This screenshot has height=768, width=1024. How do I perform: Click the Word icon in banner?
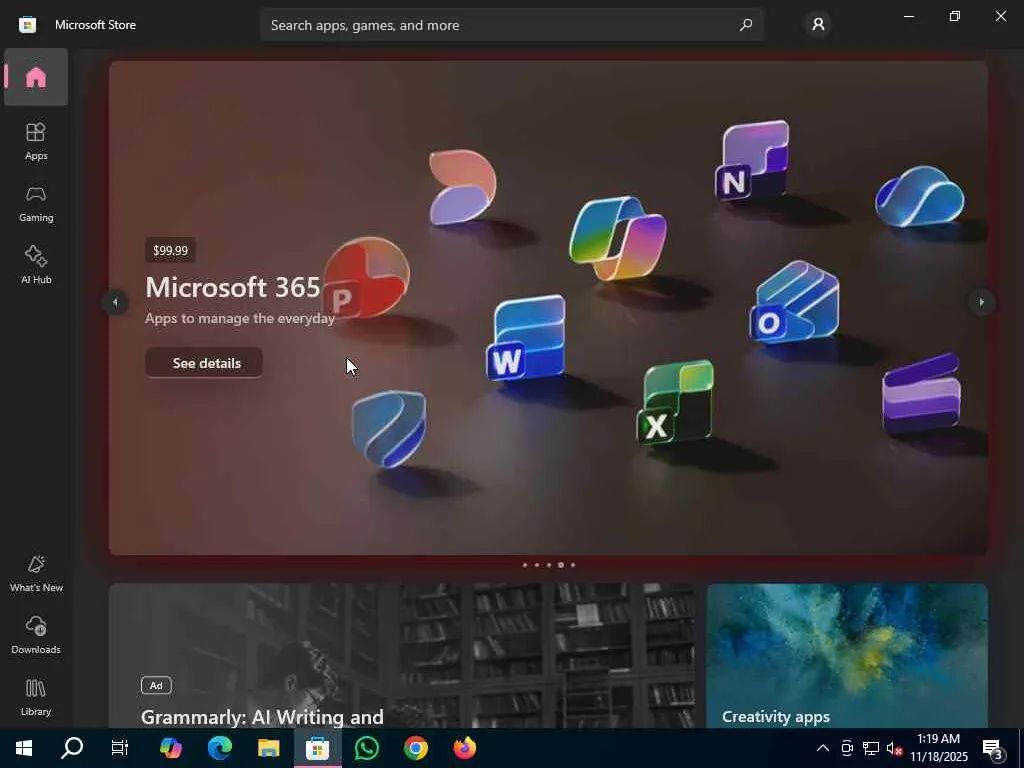coord(526,338)
